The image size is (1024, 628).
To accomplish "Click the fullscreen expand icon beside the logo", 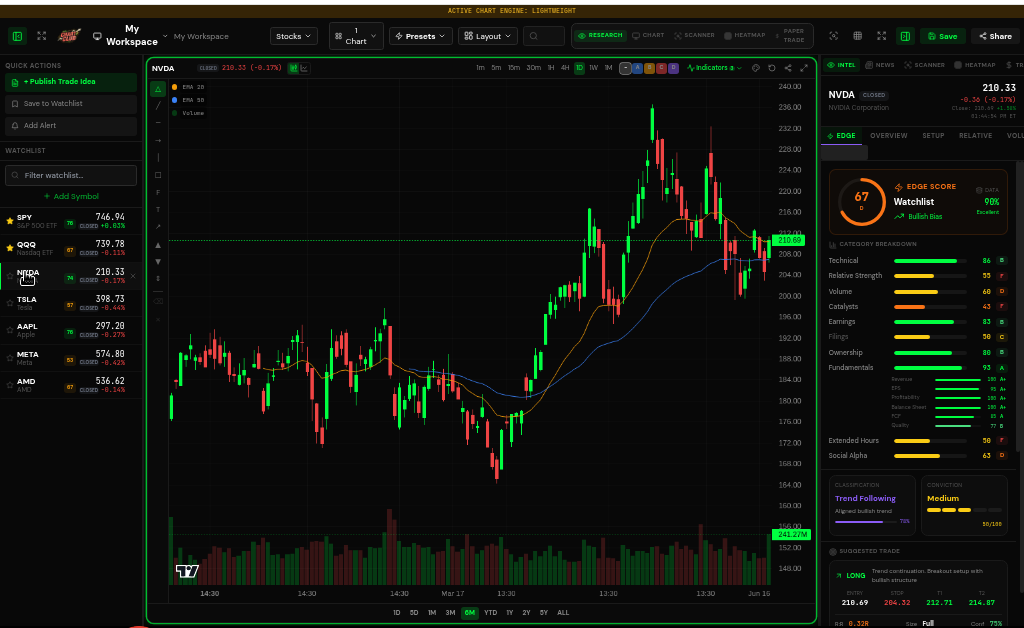I will point(42,37).
